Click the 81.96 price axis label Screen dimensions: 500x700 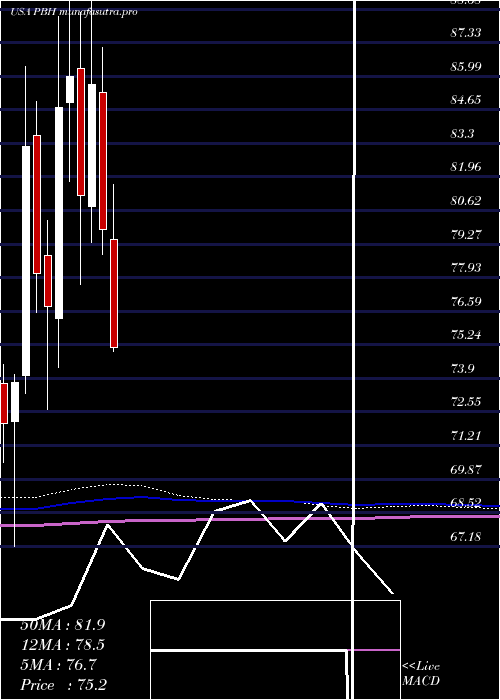tap(466, 167)
